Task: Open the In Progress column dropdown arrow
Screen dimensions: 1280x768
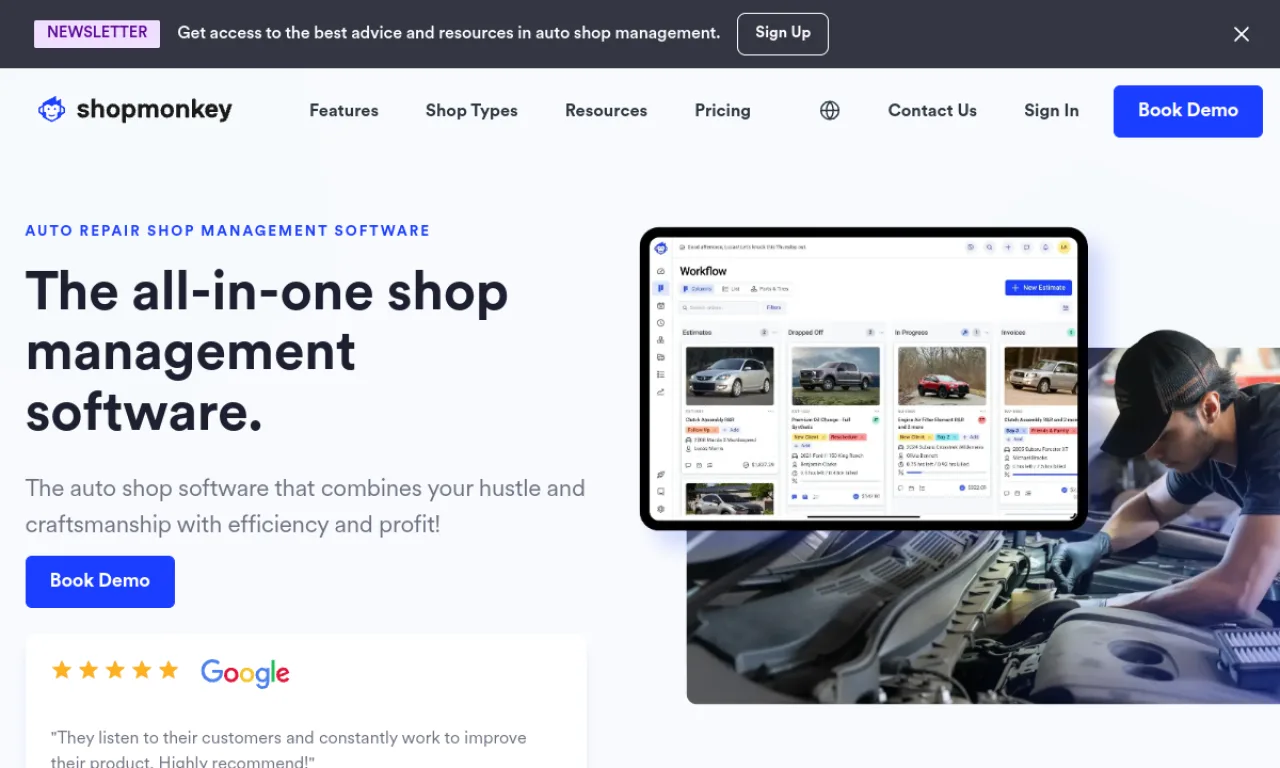Action: click(x=986, y=332)
